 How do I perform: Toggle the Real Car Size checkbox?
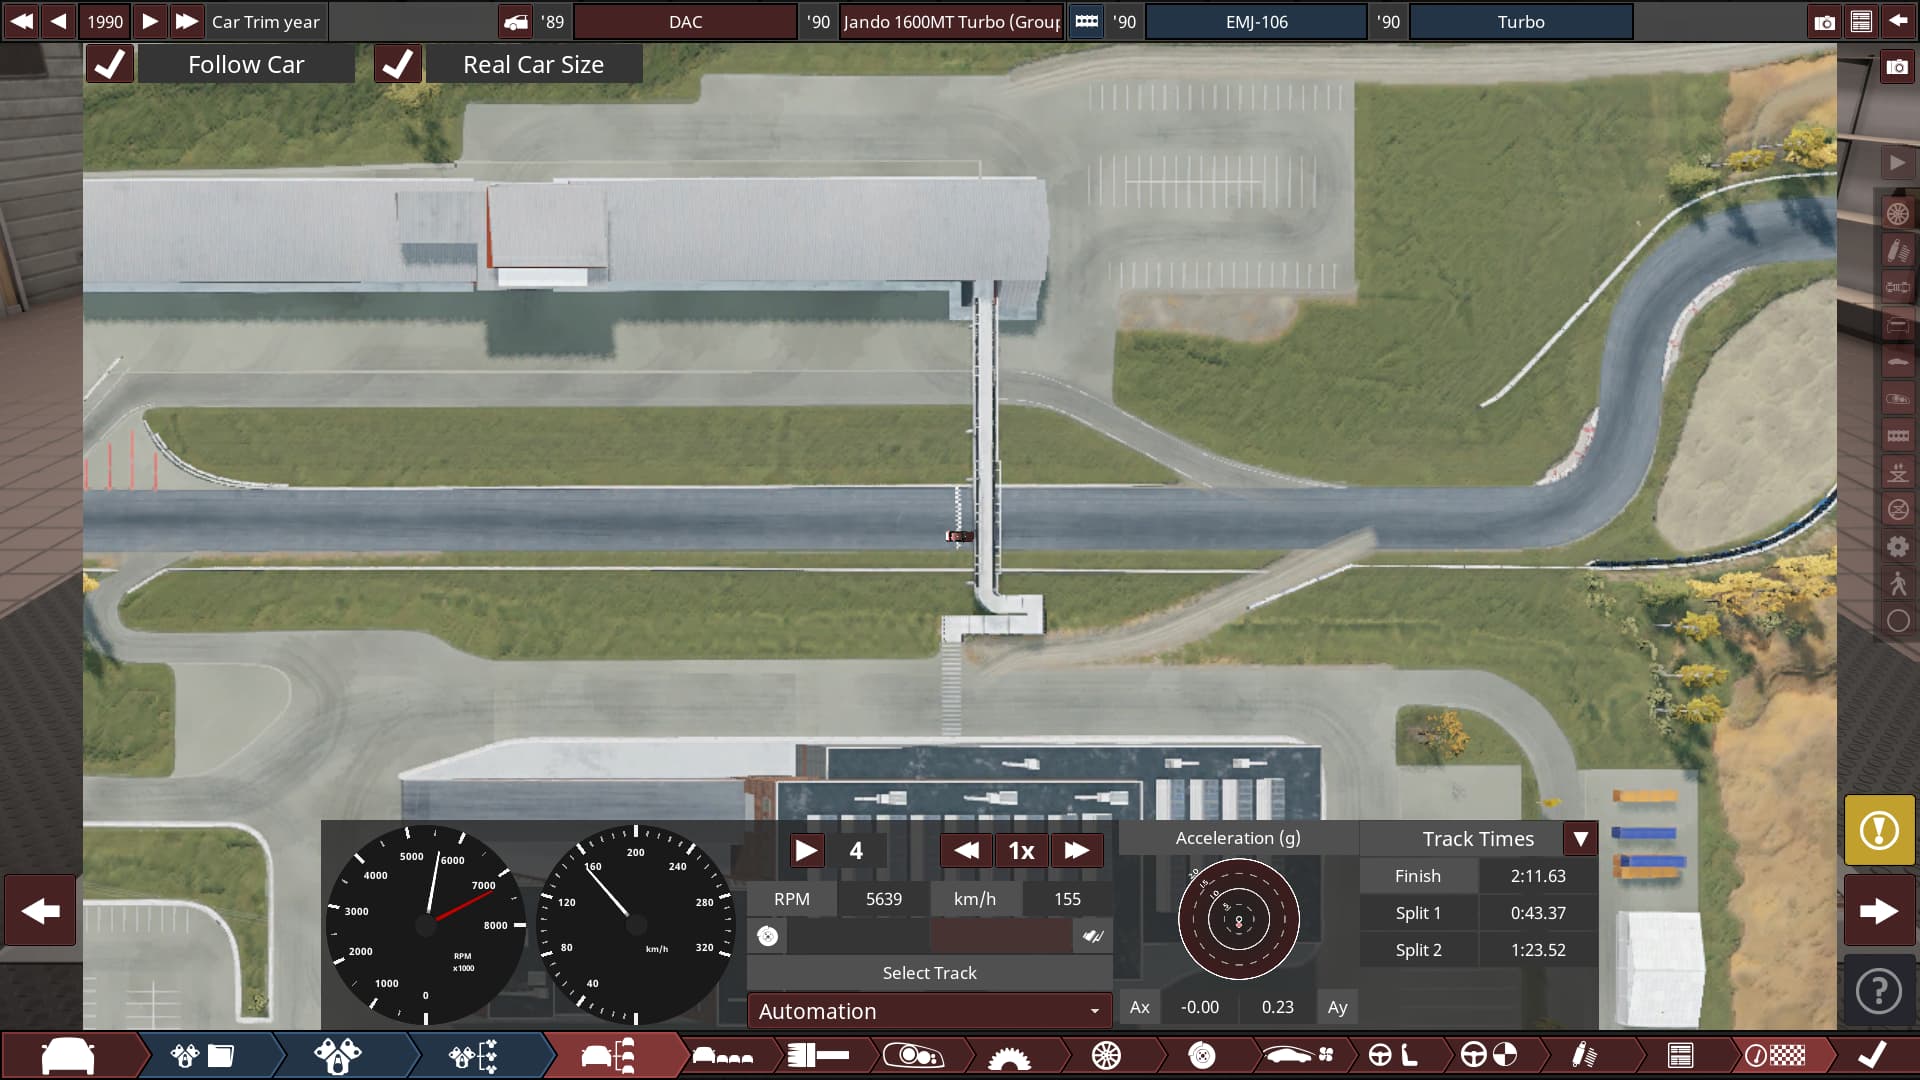pos(397,65)
